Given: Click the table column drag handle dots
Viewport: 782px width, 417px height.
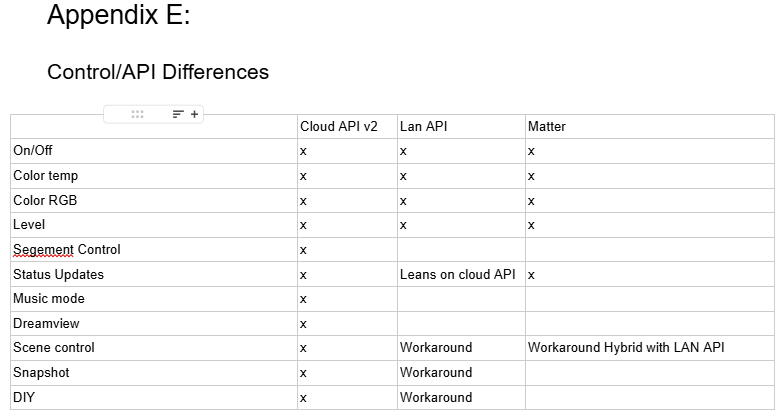Looking at the screenshot, I should (x=137, y=114).
